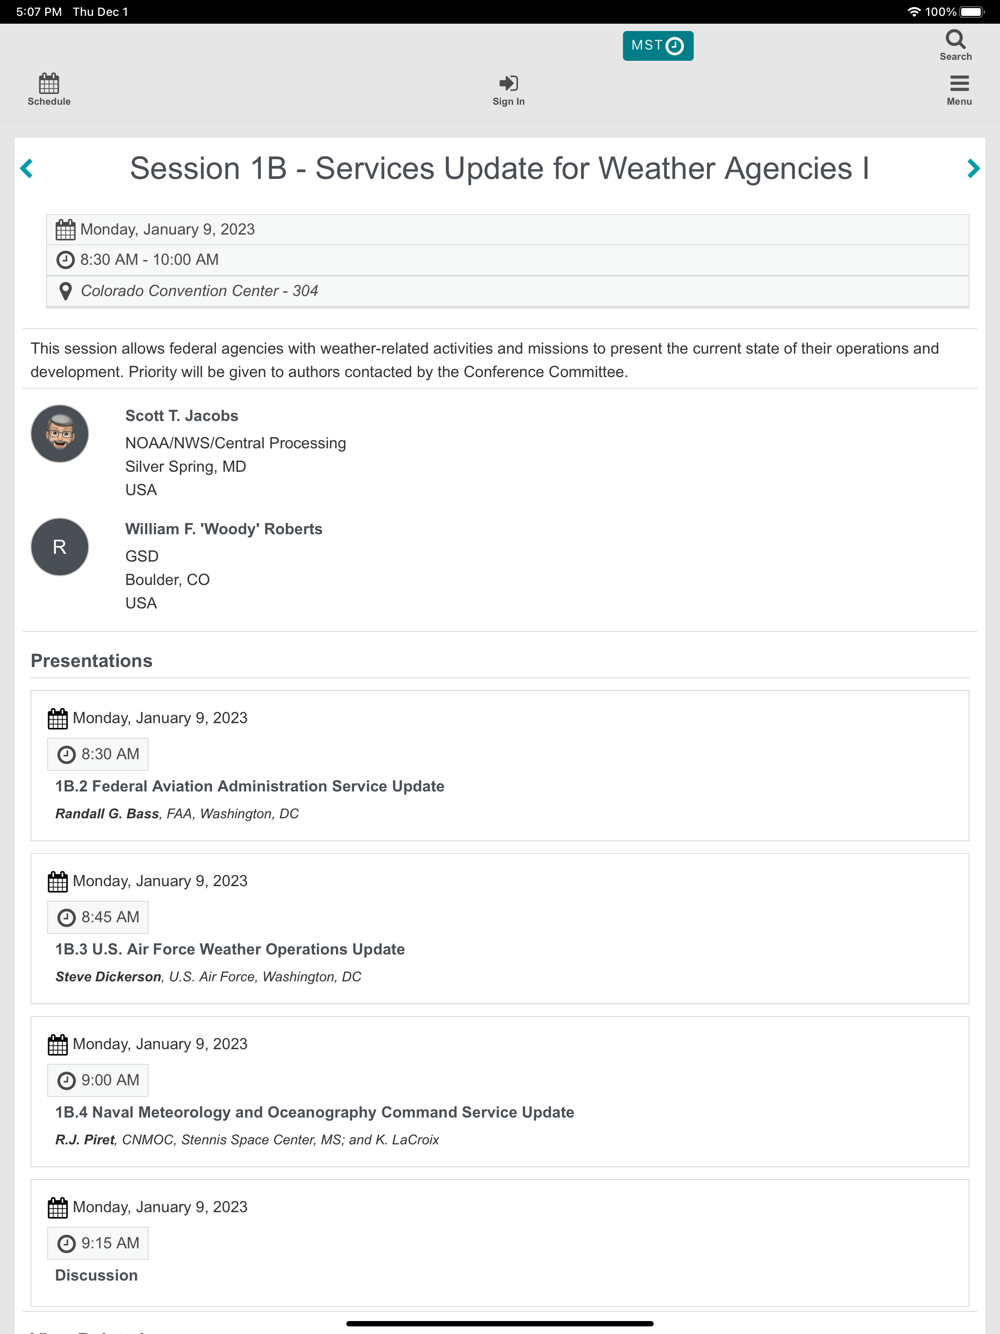Select the R avatar for Woody Roberts
1000x1334 pixels.
60,547
